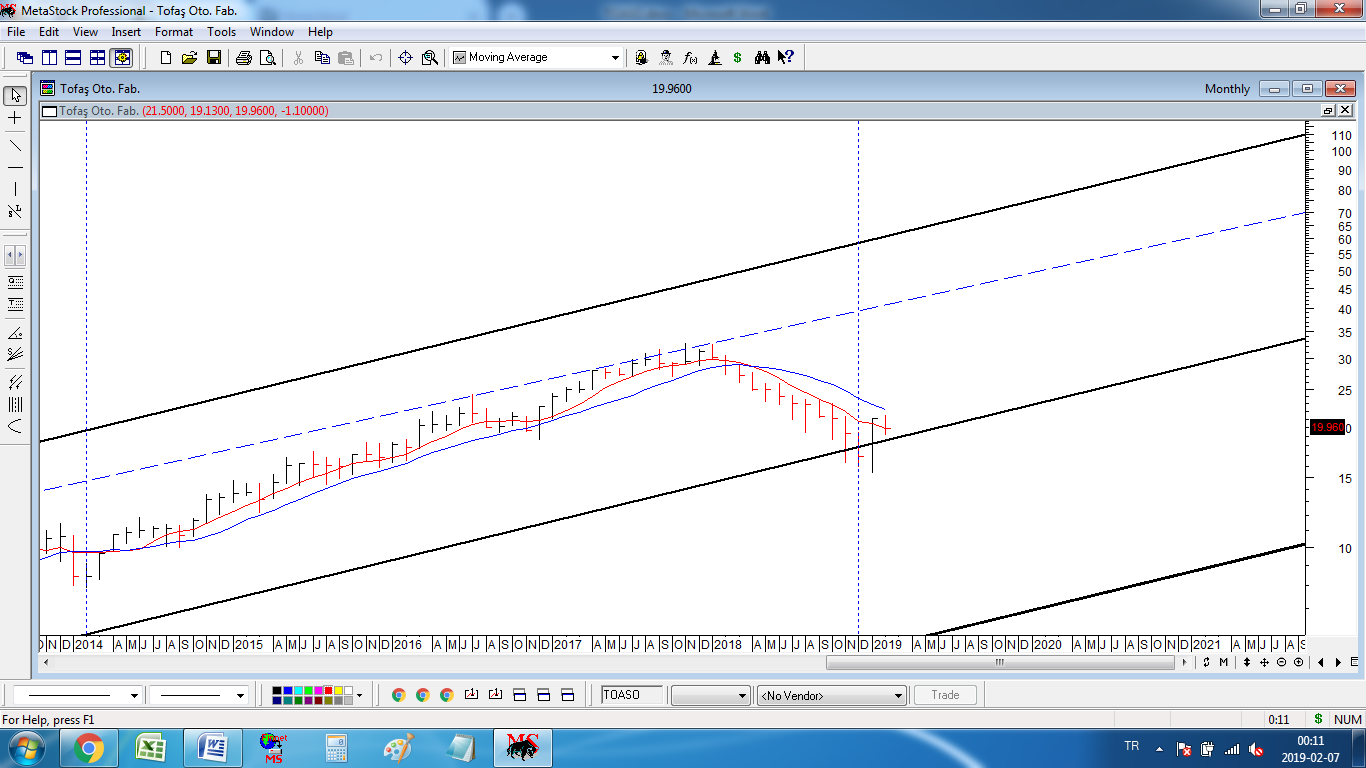This screenshot has width=1366, height=768.
Task: Click the last highlighted layout toolbar icon
Action: (122, 58)
